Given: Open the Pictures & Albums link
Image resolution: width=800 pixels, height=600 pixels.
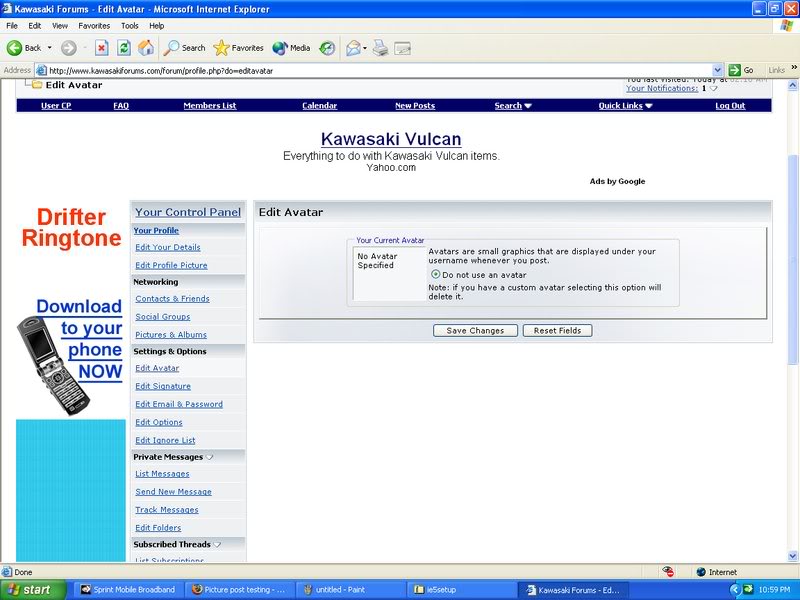Looking at the screenshot, I should click(x=171, y=335).
